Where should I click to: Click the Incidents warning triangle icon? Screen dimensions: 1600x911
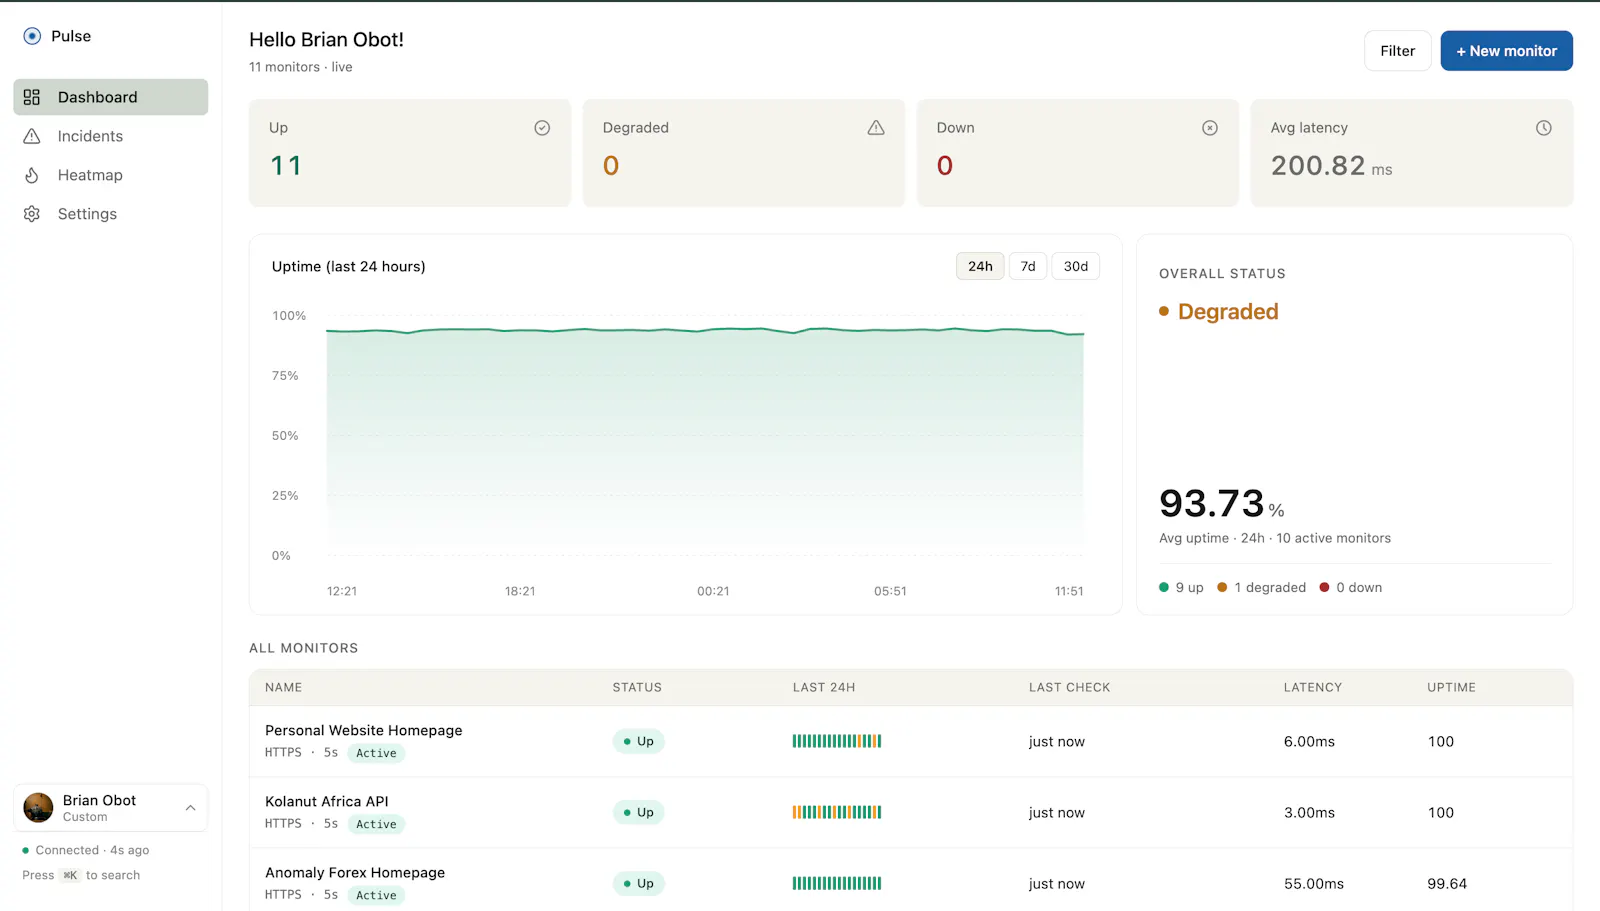click(x=32, y=136)
